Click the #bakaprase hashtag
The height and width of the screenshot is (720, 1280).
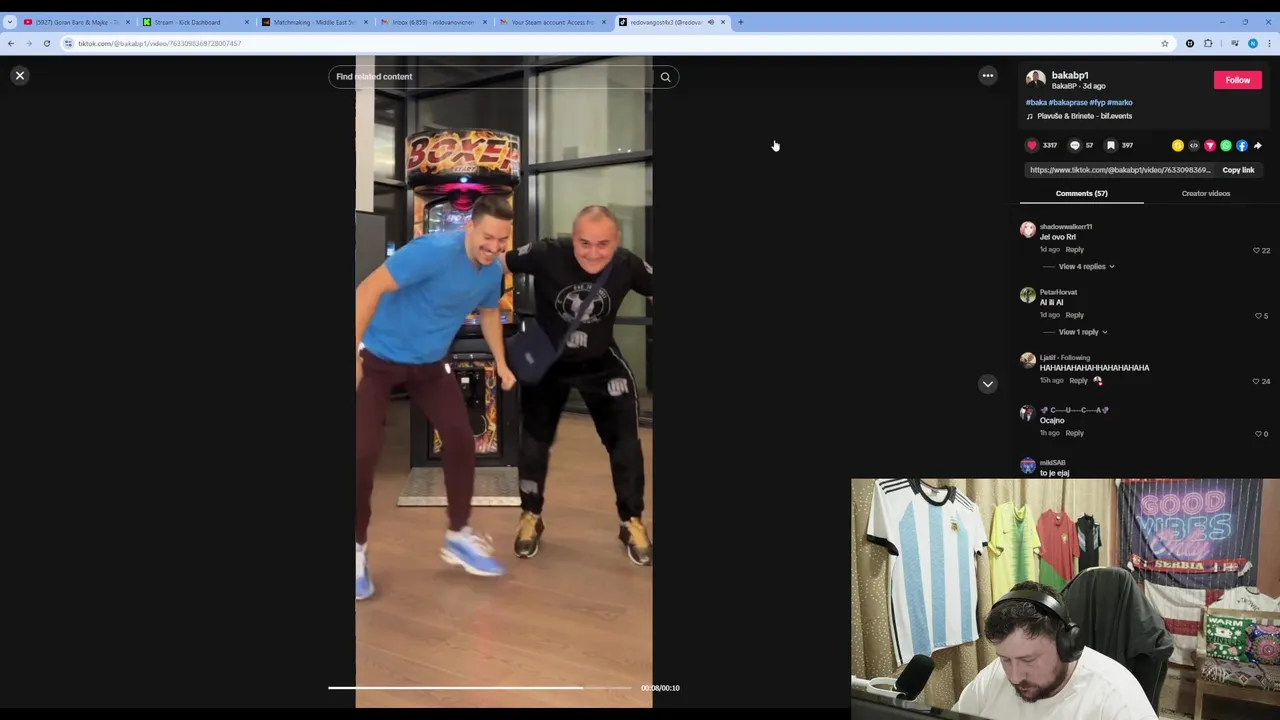(1068, 102)
